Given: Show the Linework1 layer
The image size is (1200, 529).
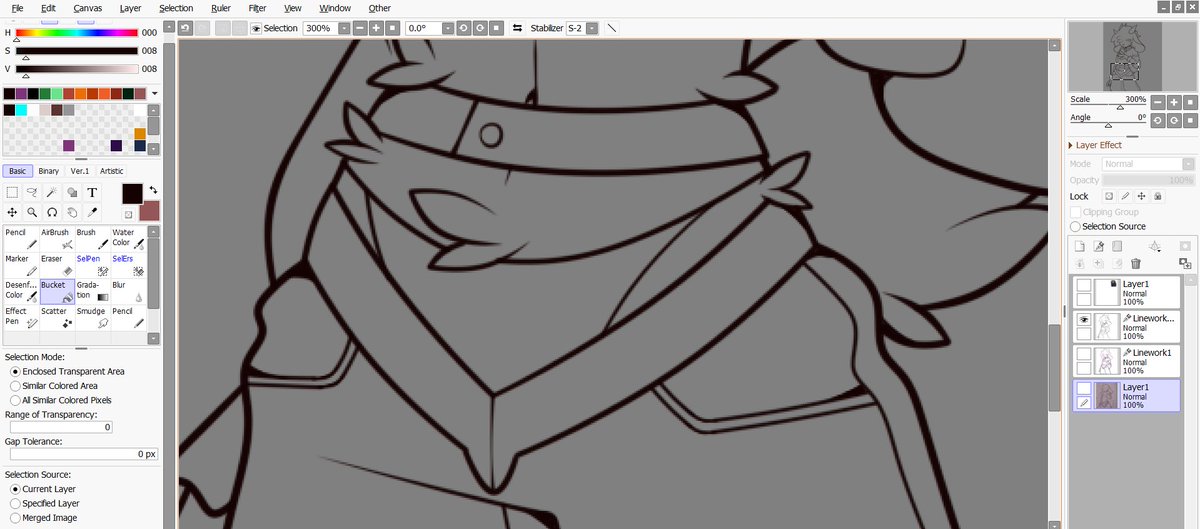Looking at the screenshot, I should (1083, 353).
